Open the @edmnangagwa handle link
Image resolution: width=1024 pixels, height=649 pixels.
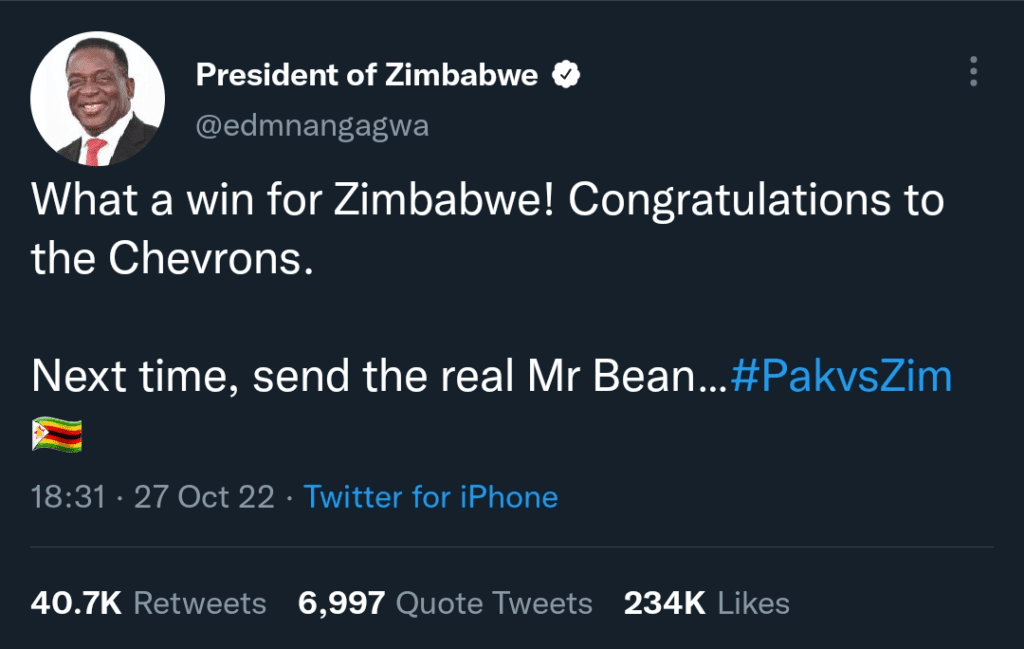pos(311,127)
